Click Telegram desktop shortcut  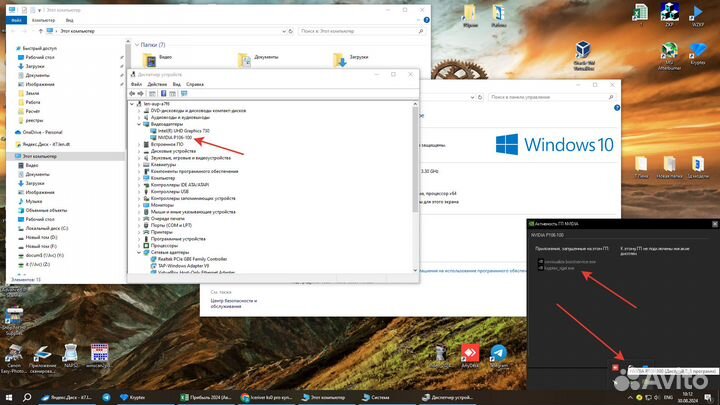(499, 356)
